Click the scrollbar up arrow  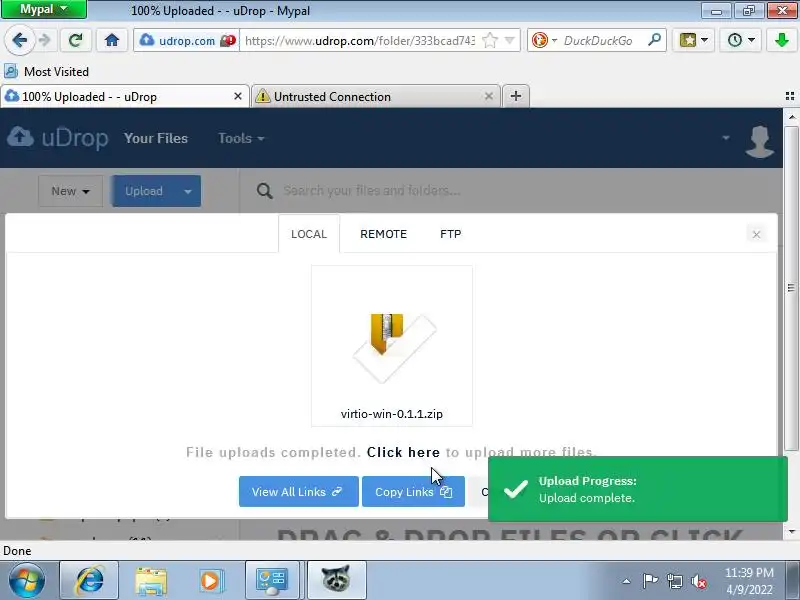[791, 117]
